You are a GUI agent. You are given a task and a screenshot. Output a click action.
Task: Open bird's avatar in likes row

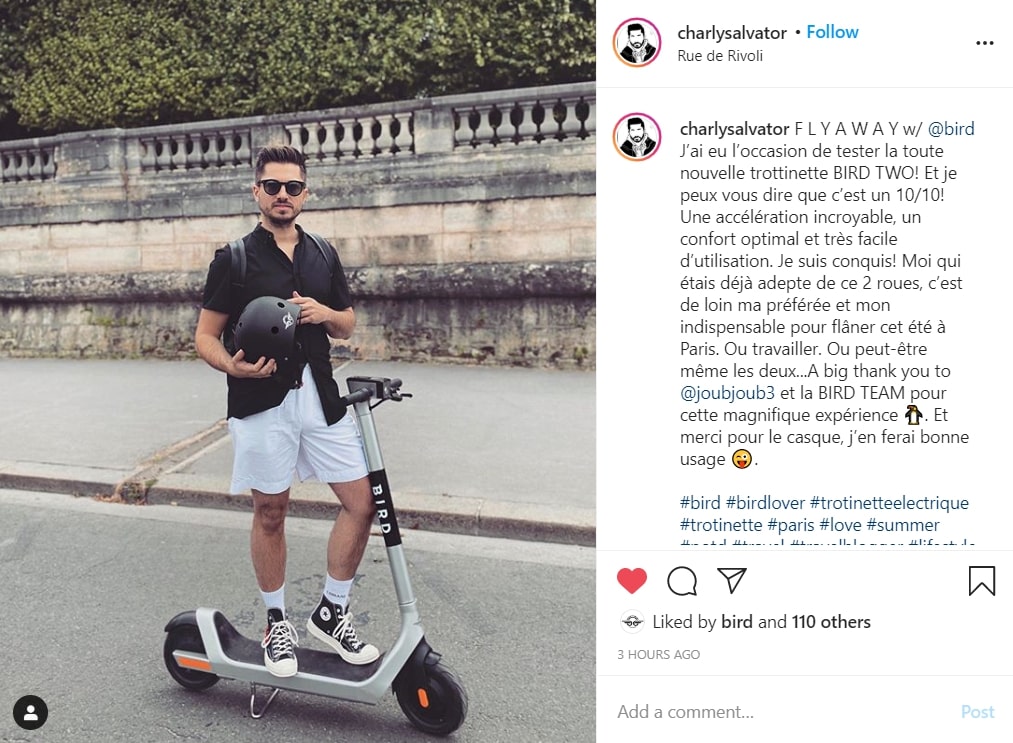click(632, 622)
